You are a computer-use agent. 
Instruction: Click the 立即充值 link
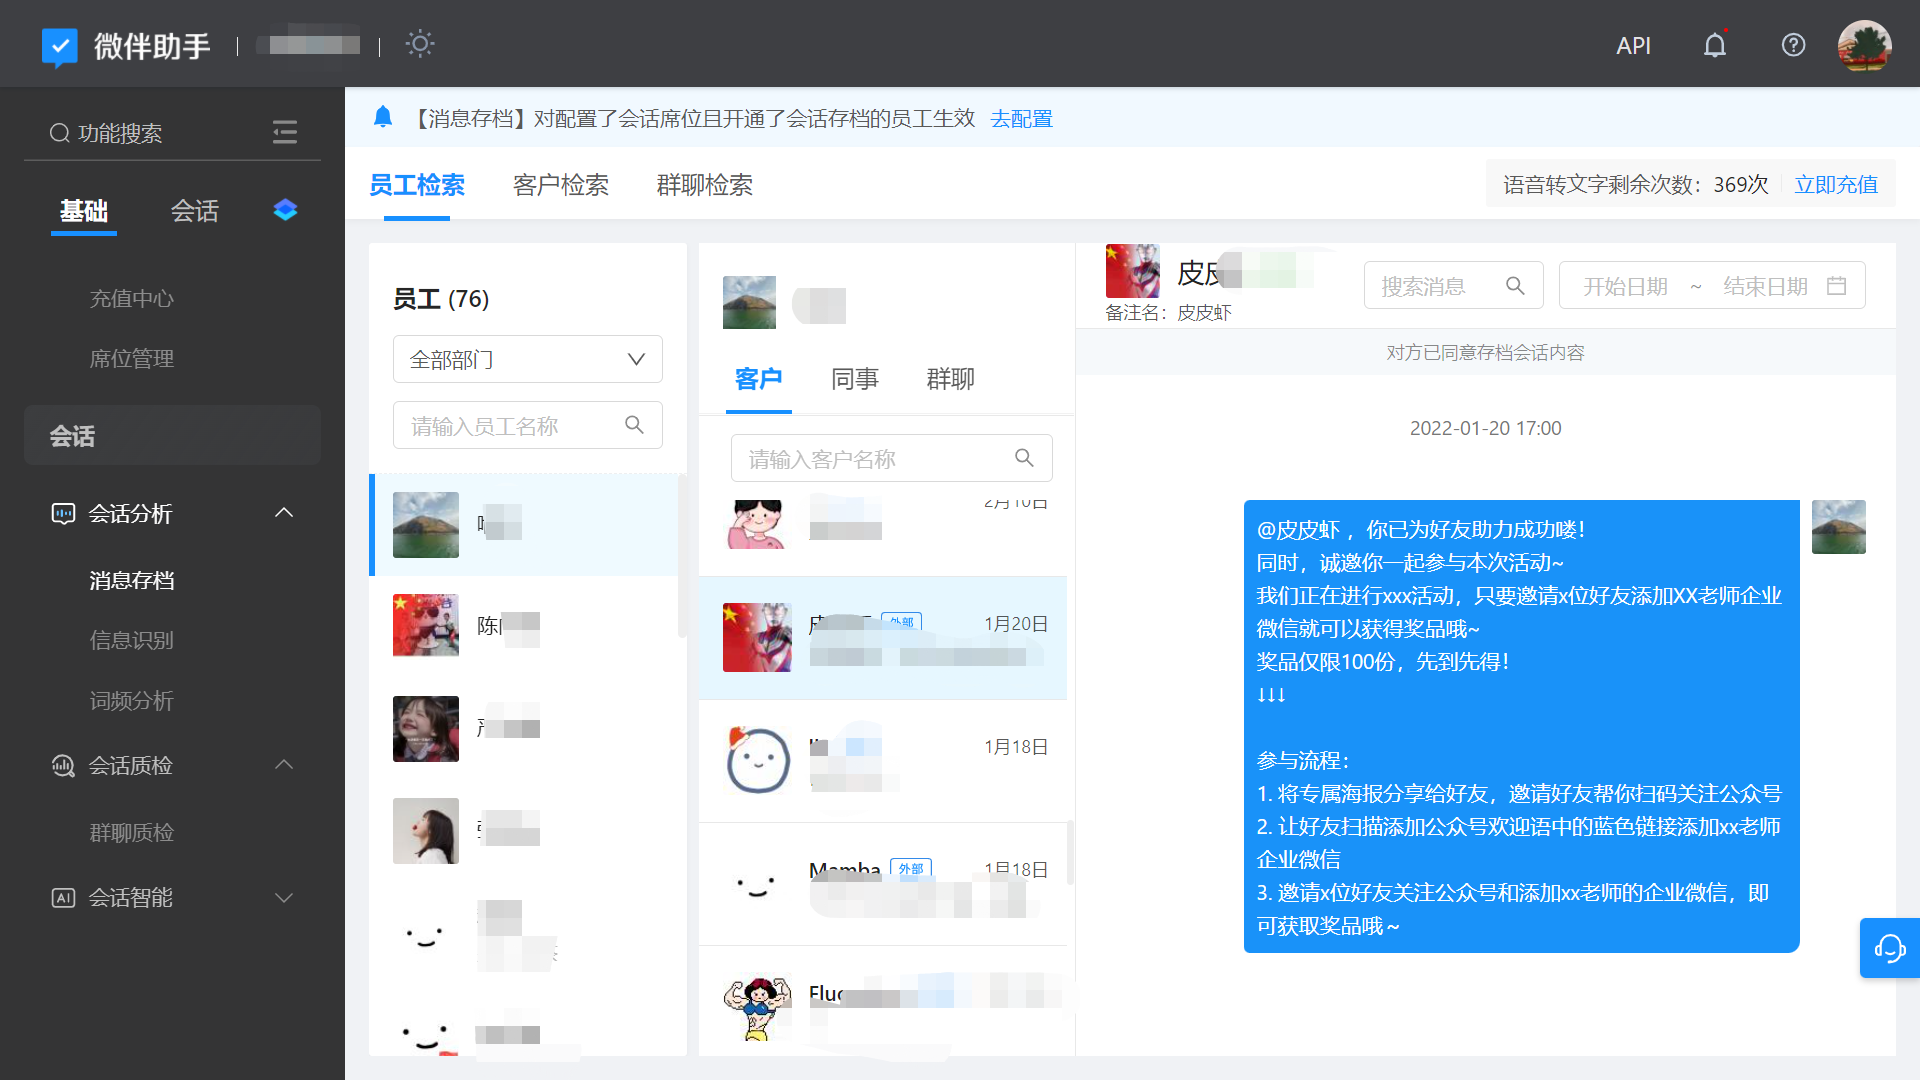coord(1836,185)
